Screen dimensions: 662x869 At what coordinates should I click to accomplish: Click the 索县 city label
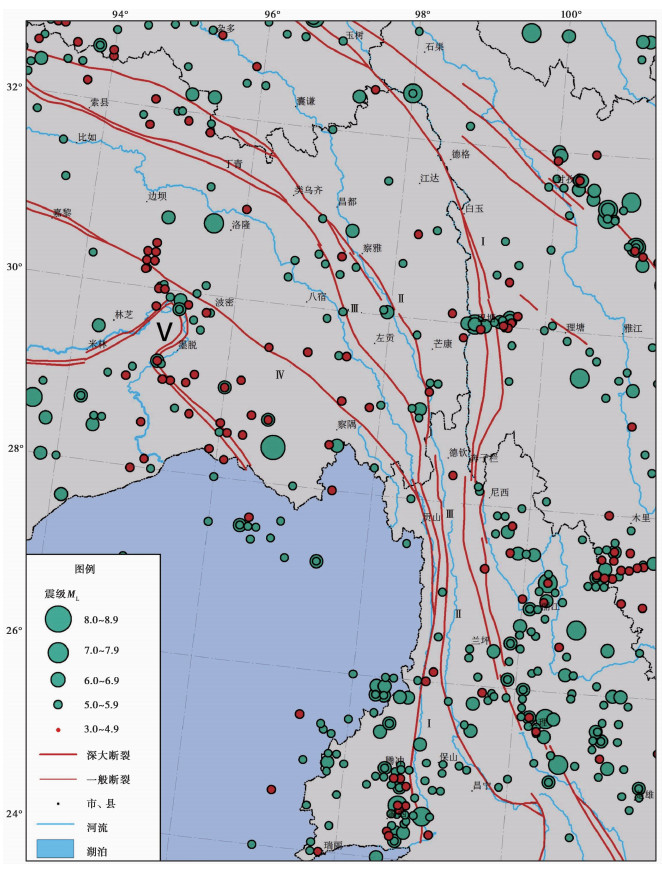coord(100,102)
